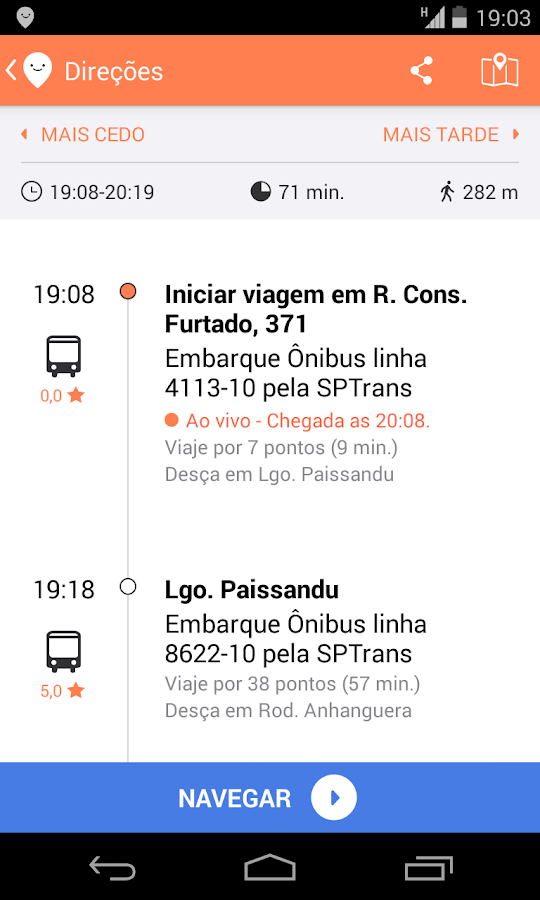540x900 pixels.
Task: Tap the duration pie icon beside 71 min.
Action: tap(261, 192)
